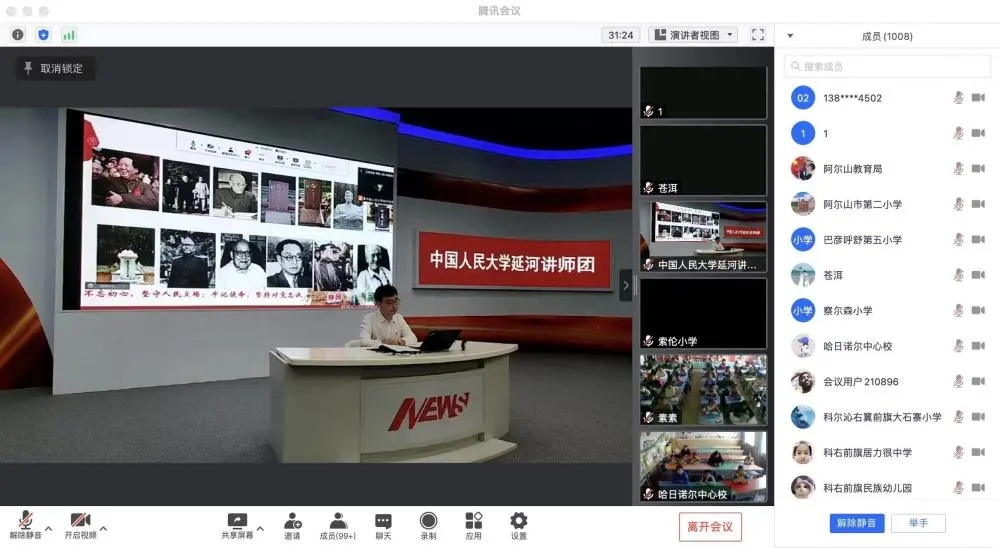1000x548 pixels.
Task: Unmute microphone in bottom toolbar
Action: pyautogui.click(x=26, y=526)
